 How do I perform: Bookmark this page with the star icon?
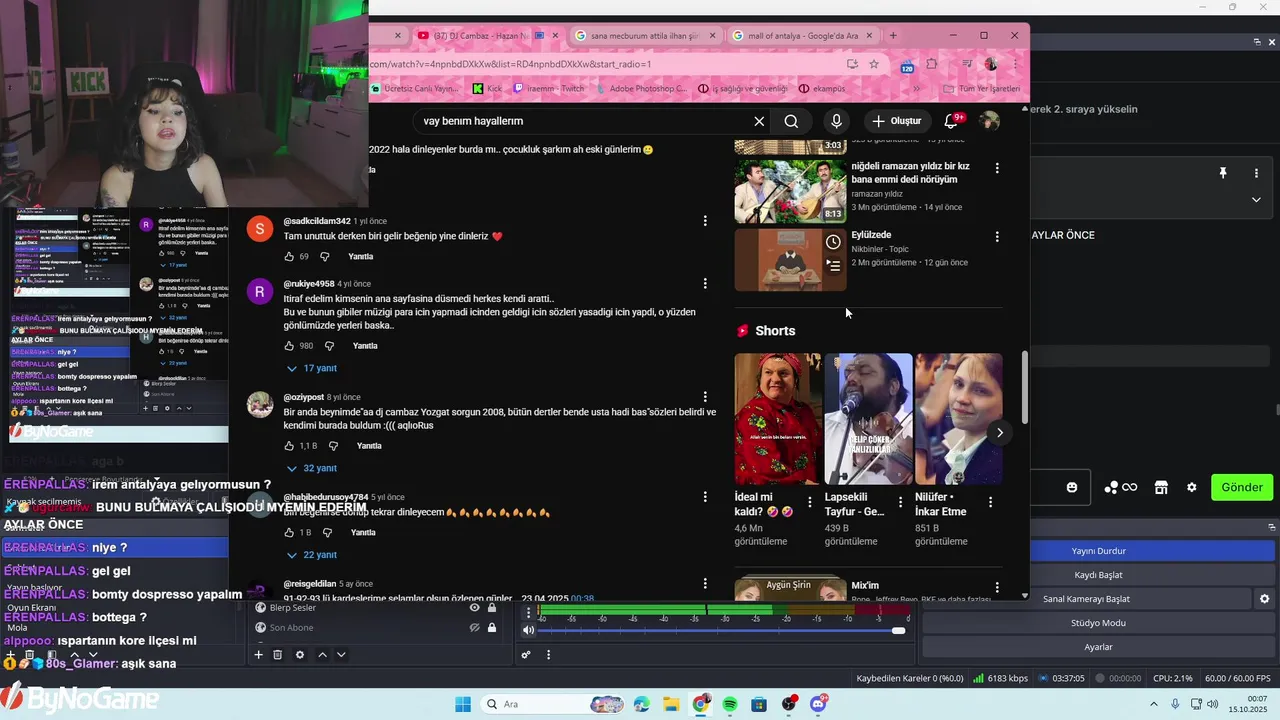874,64
